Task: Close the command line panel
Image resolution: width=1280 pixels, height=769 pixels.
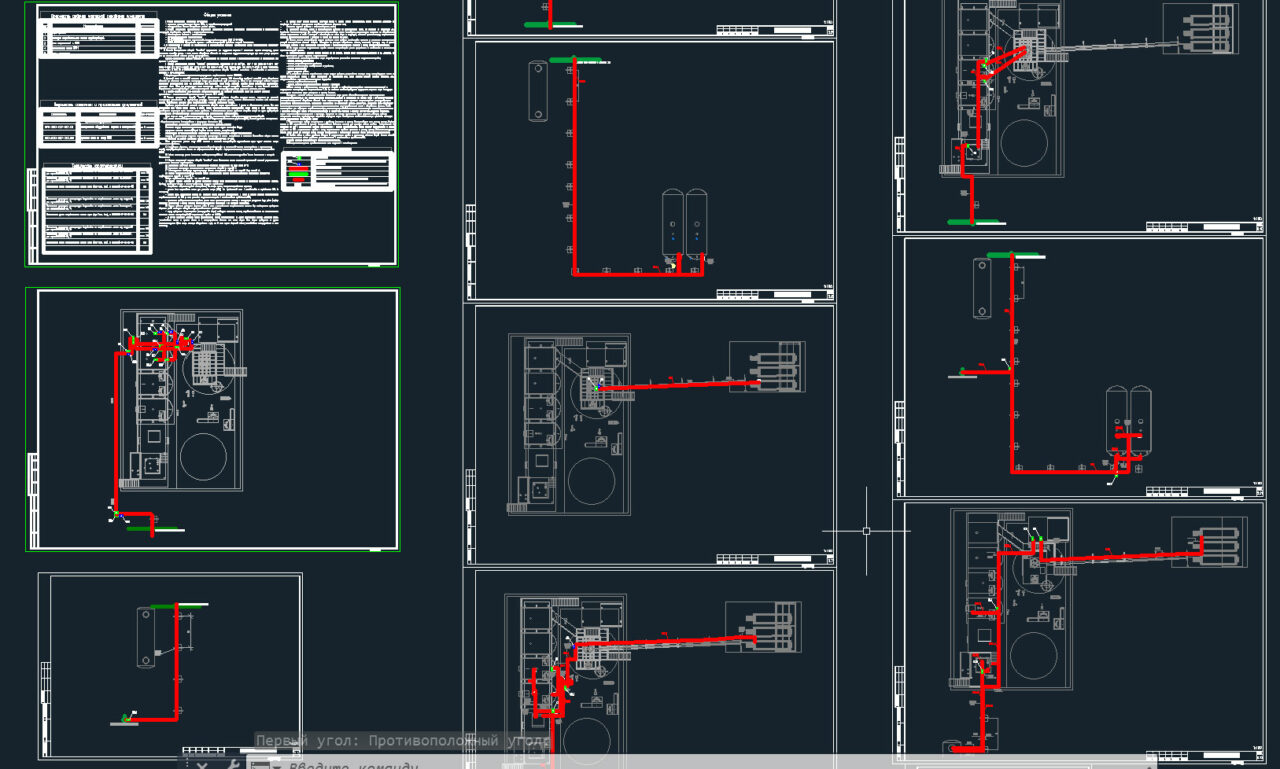Action: (202, 765)
